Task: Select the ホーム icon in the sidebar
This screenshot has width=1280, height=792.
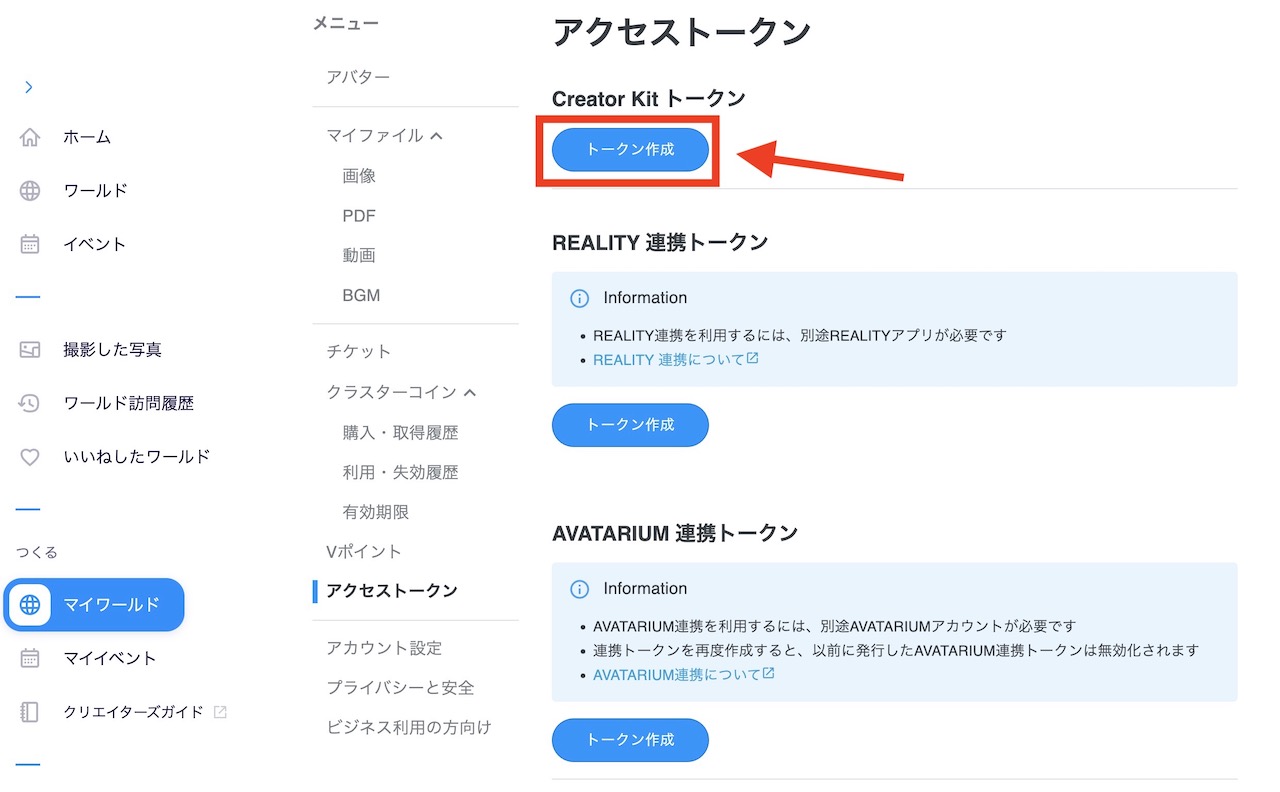Action: pyautogui.click(x=30, y=137)
